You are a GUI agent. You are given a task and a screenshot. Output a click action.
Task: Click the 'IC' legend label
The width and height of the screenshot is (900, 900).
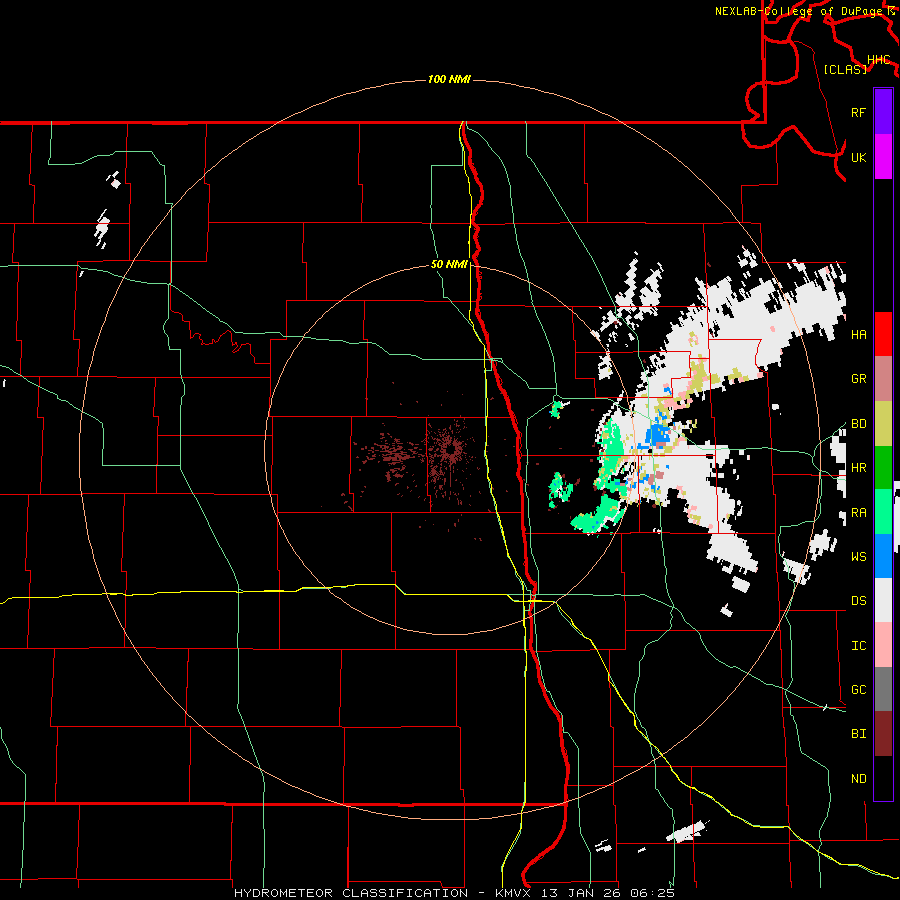[858, 646]
